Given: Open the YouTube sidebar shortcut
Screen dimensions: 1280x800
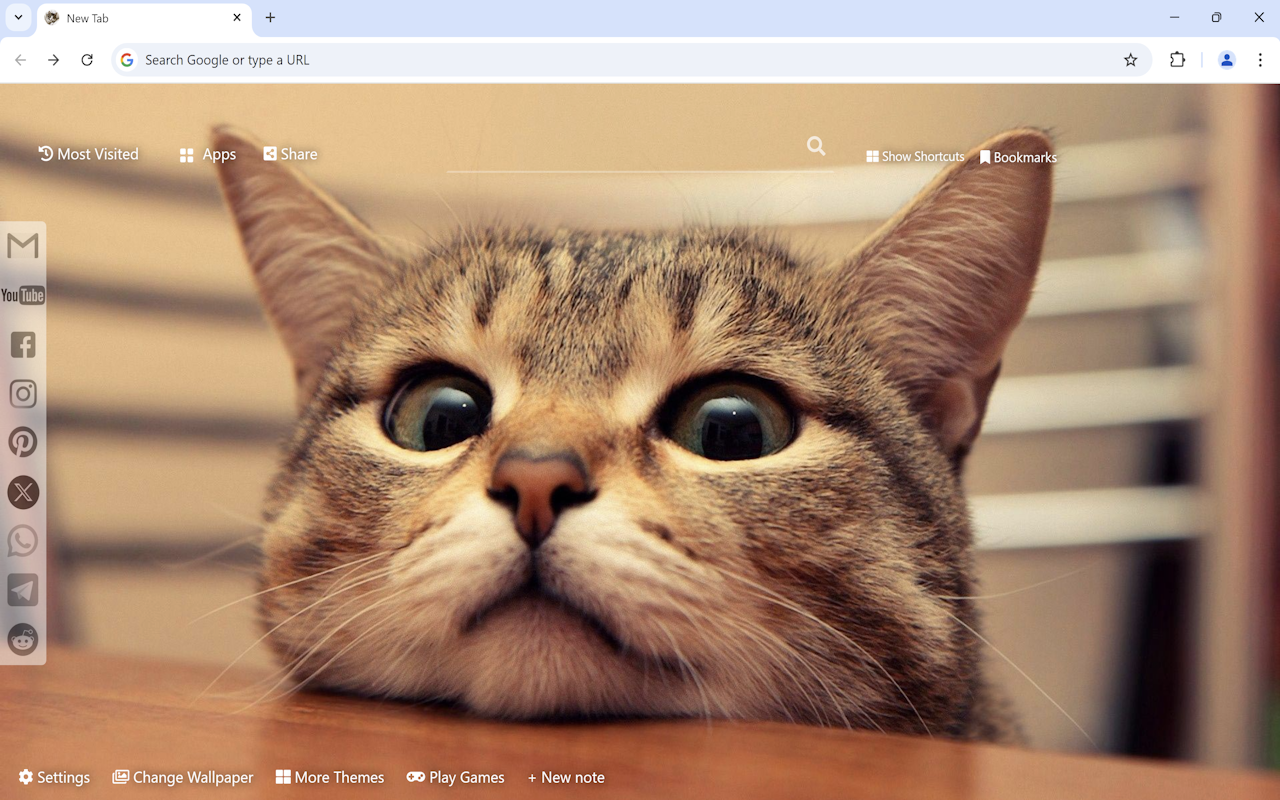Looking at the screenshot, I should pos(22,295).
